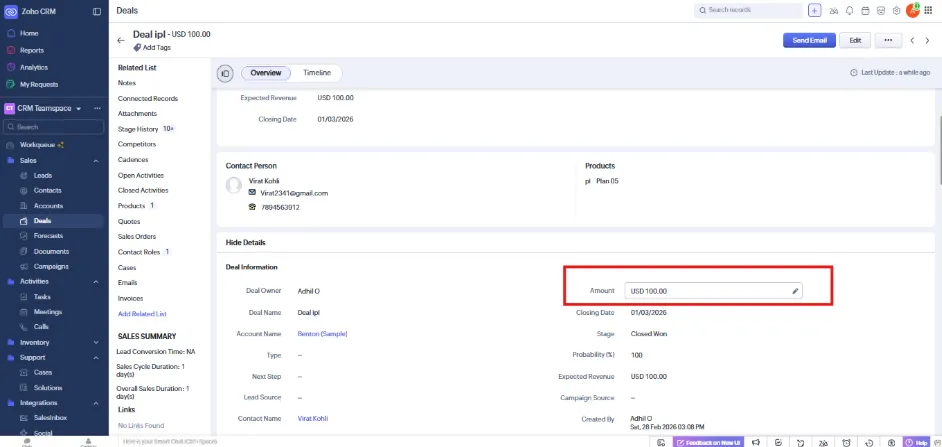942x447 pixels.
Task: Open the three-dots more actions menu
Action: coord(888,40)
